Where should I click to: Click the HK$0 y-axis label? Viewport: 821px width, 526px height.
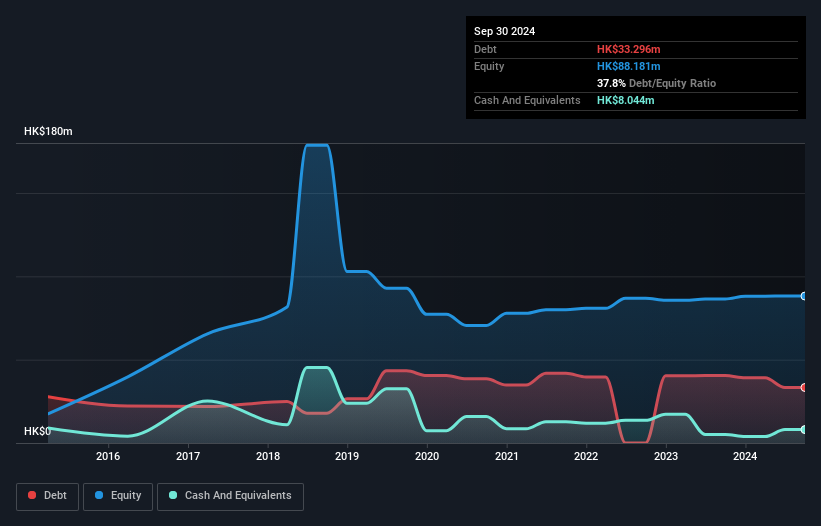pyautogui.click(x=38, y=431)
